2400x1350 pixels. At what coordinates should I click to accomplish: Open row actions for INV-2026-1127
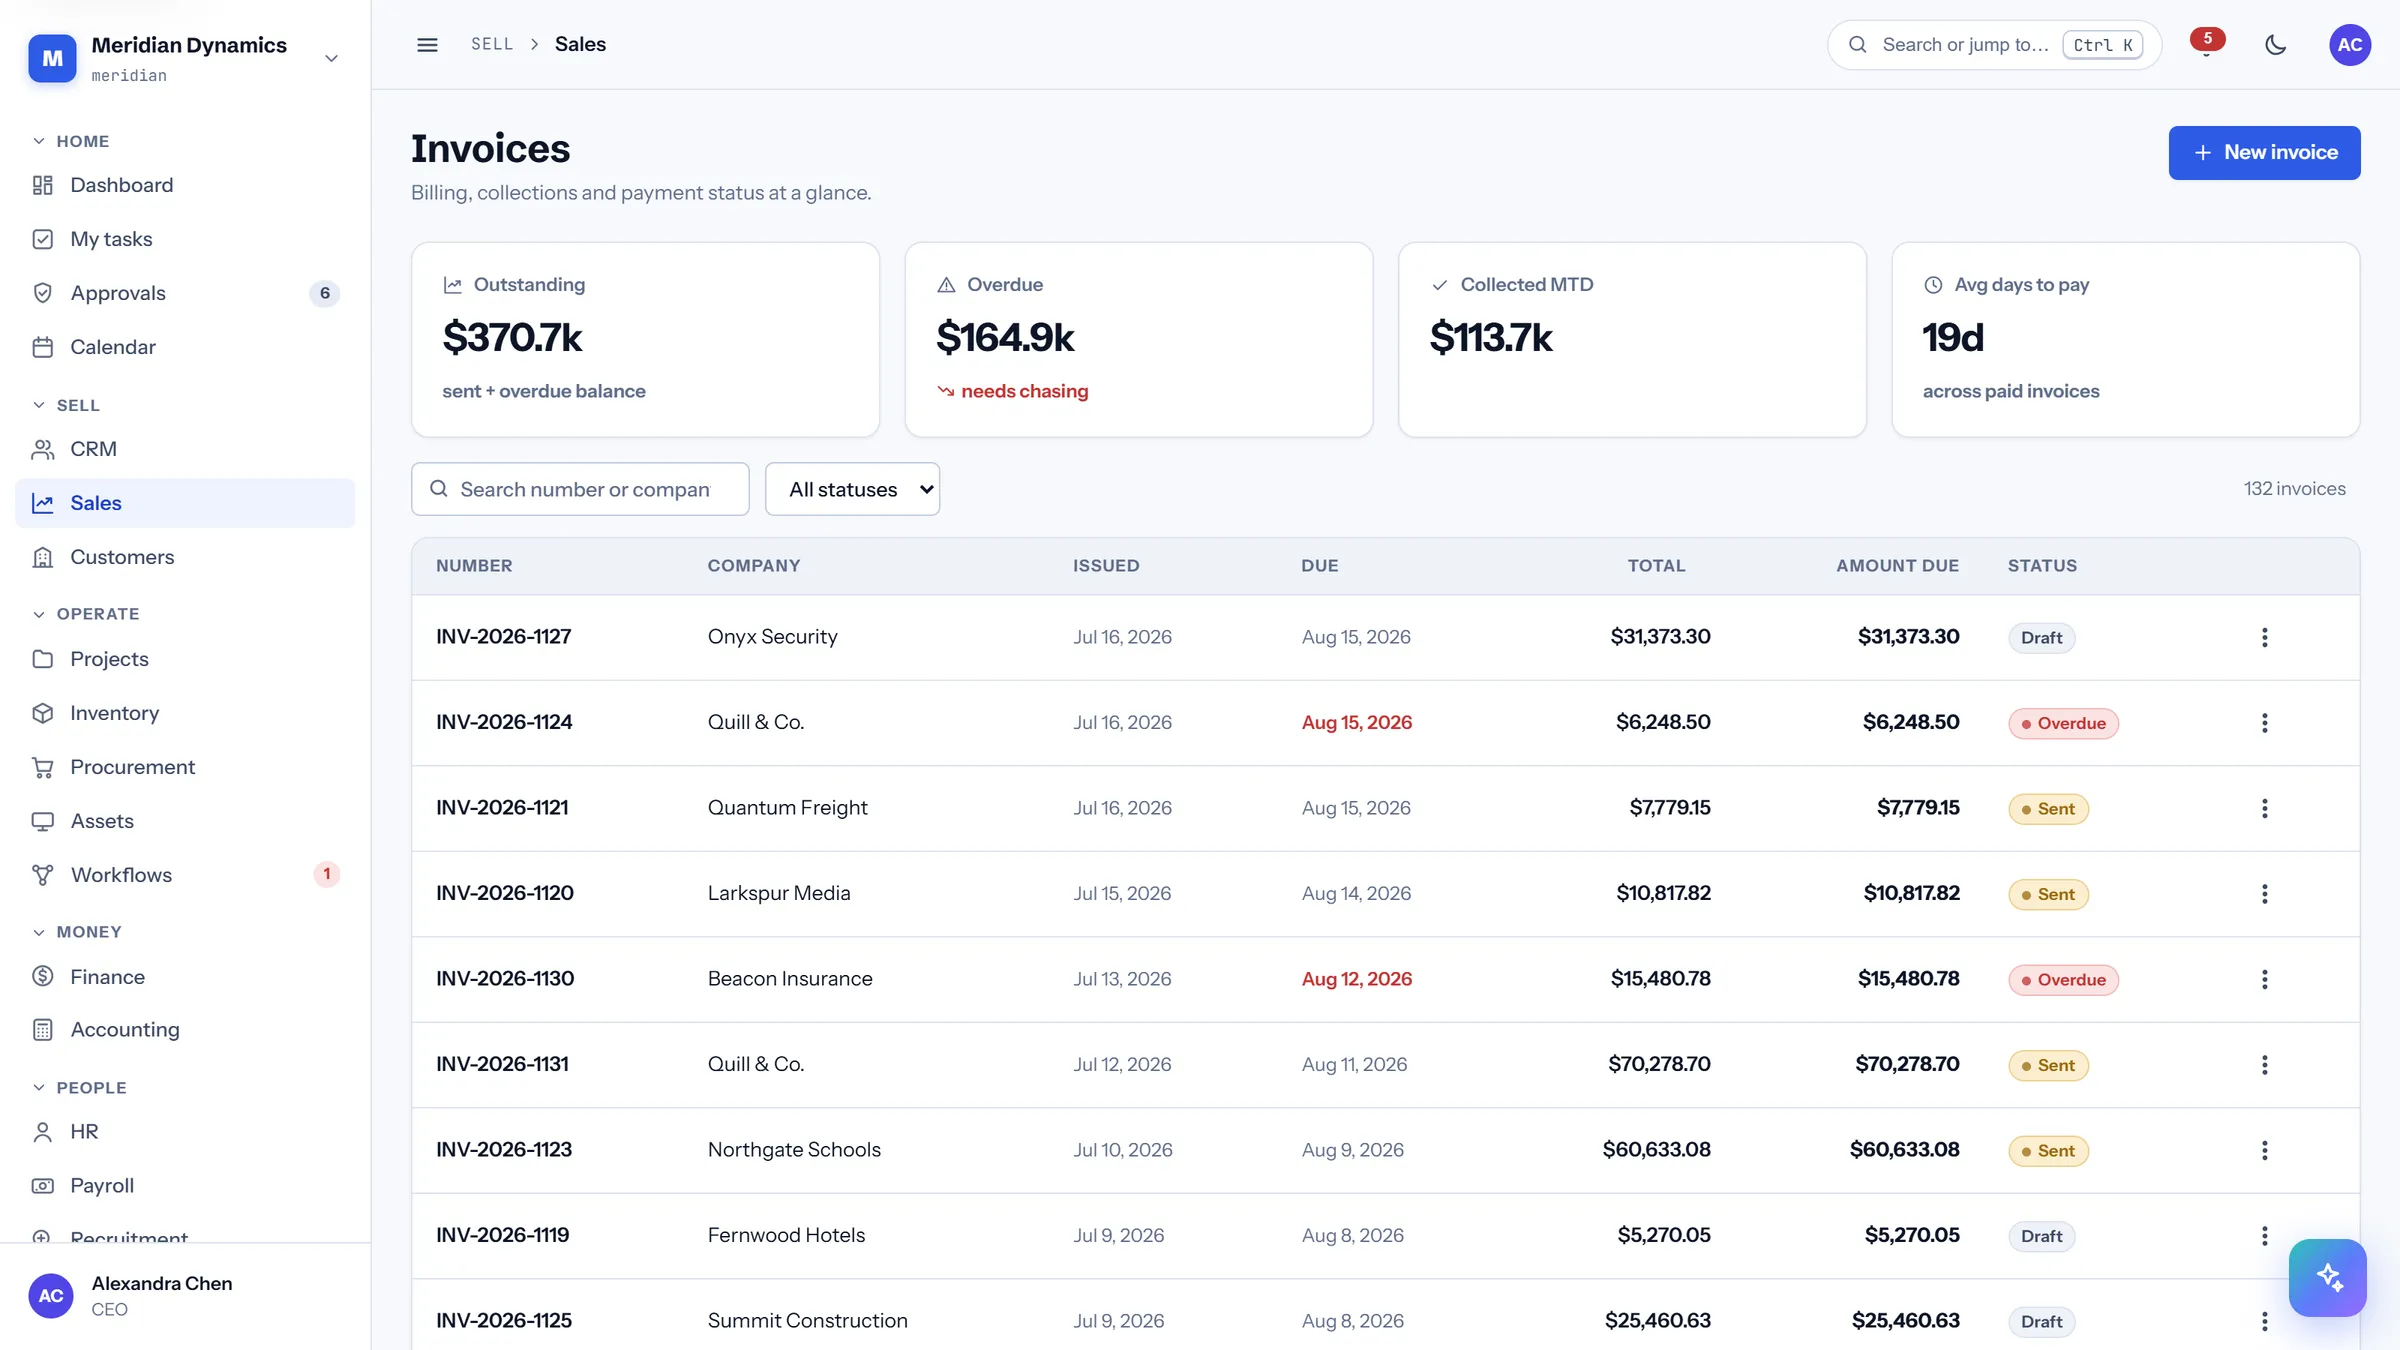[2264, 637]
